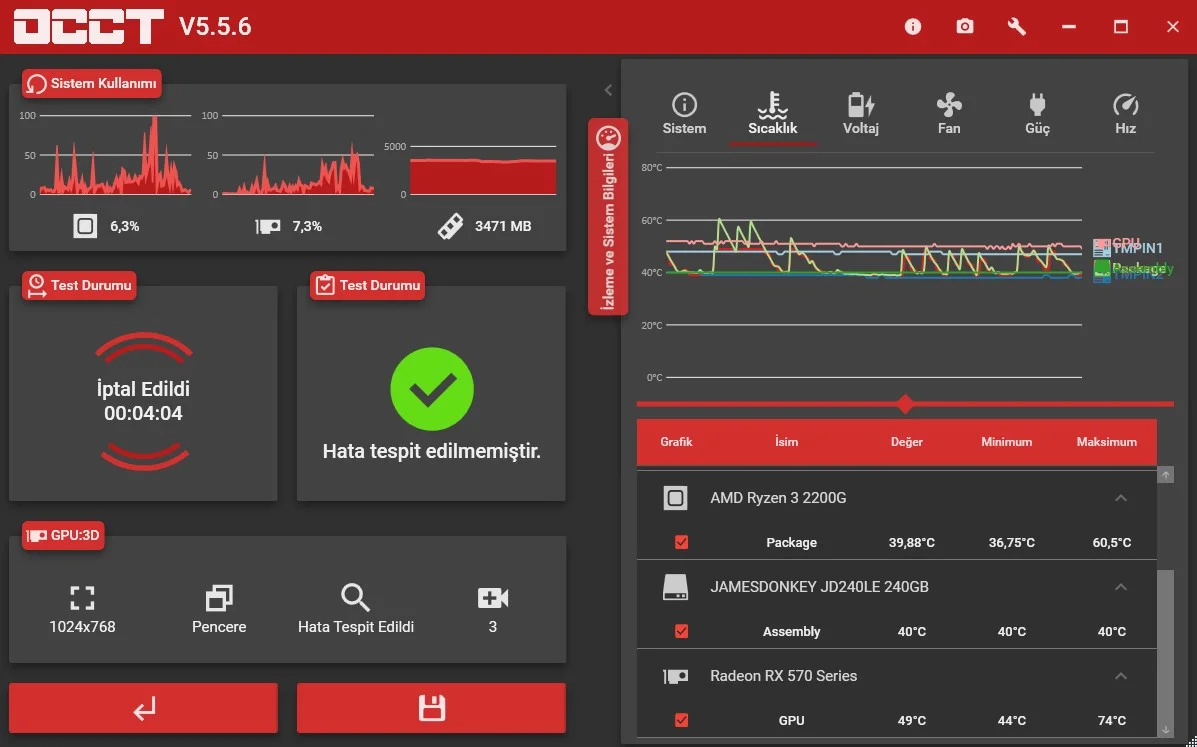Click the return arrow button

coord(144,708)
